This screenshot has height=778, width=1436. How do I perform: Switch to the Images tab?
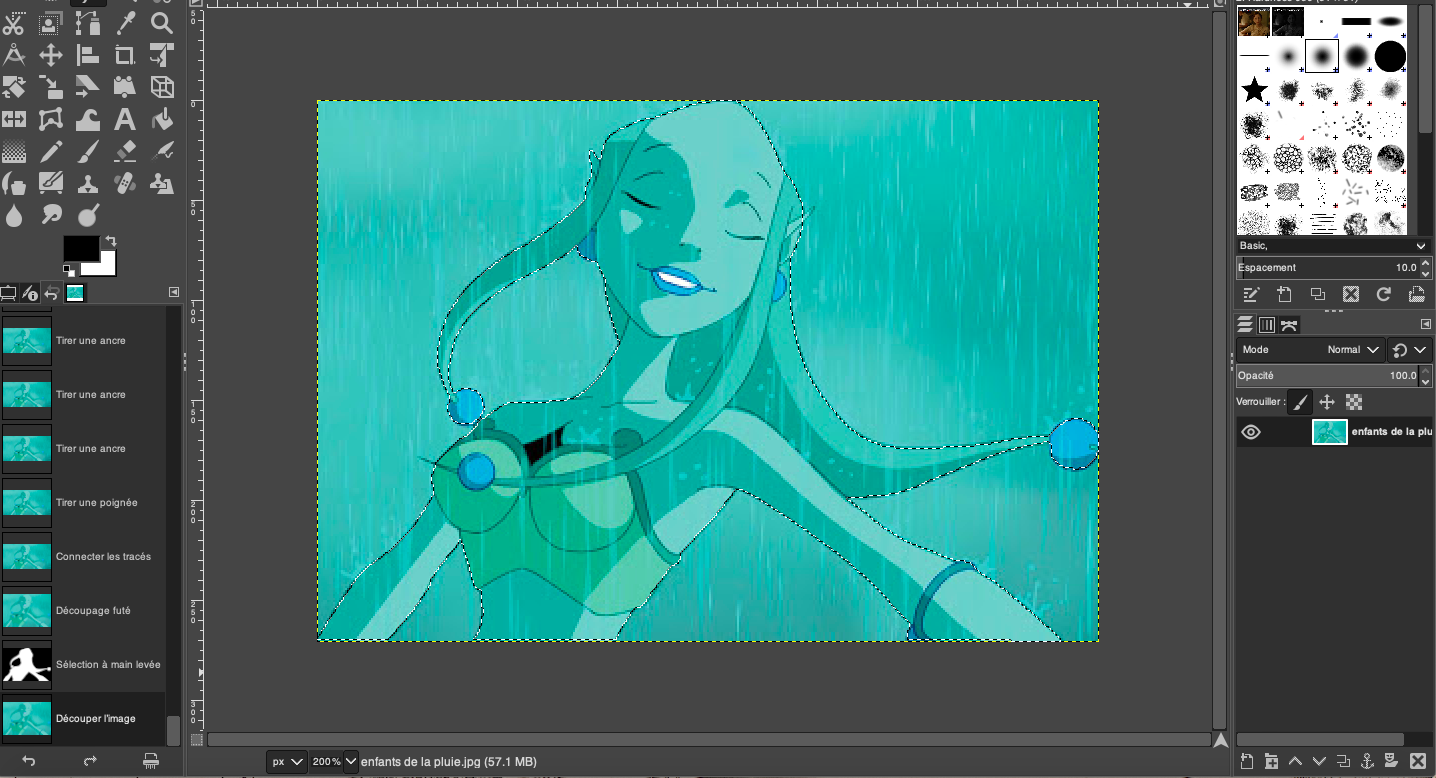coord(75,293)
